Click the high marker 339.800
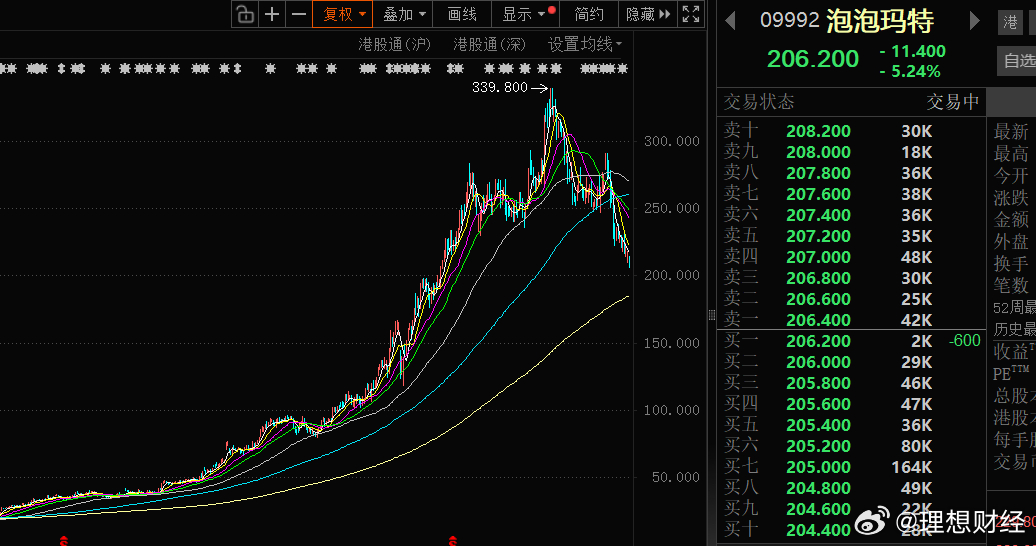1036x546 pixels. [500, 87]
